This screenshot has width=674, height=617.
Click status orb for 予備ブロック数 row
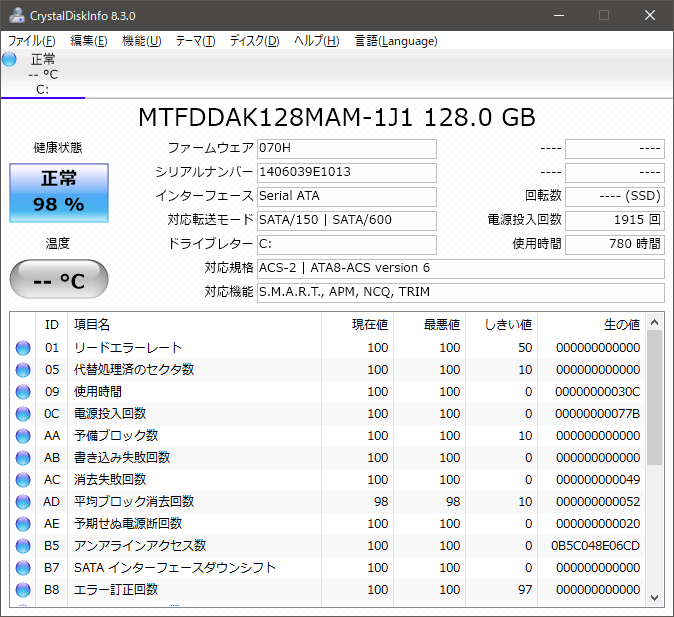tap(23, 436)
